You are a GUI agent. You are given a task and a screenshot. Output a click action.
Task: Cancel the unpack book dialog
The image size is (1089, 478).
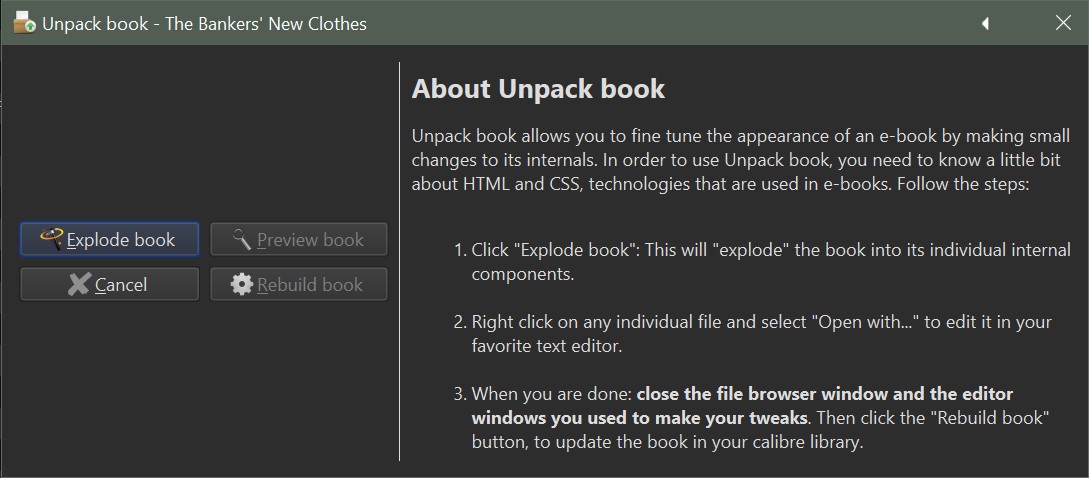pyautogui.click(x=110, y=285)
